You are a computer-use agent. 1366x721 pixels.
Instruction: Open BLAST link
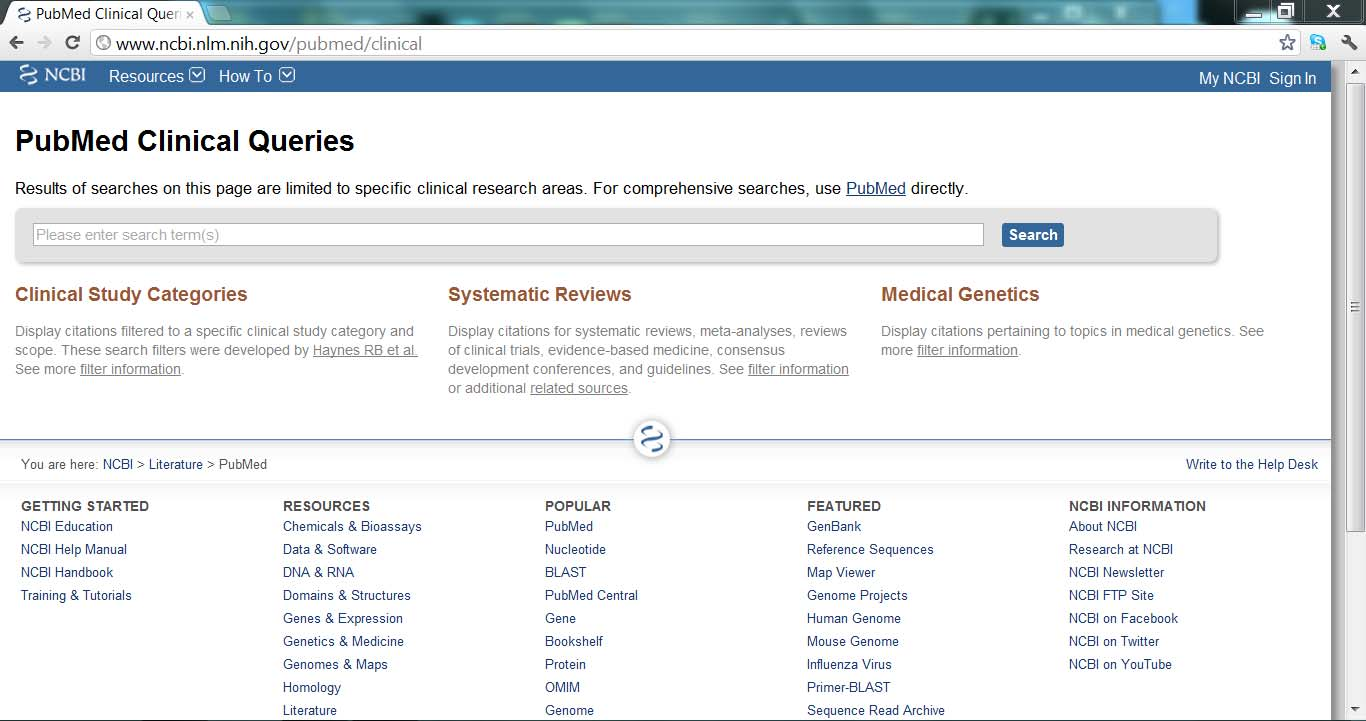point(566,572)
